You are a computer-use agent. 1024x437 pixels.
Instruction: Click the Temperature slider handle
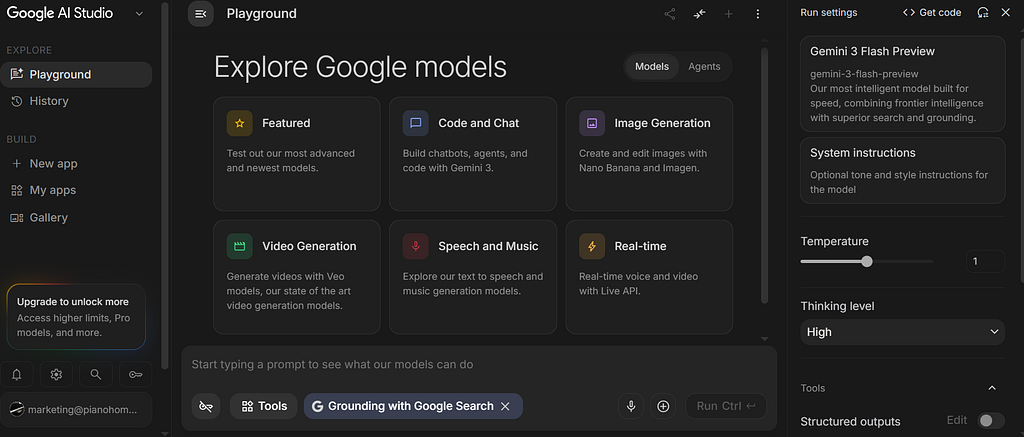click(867, 262)
